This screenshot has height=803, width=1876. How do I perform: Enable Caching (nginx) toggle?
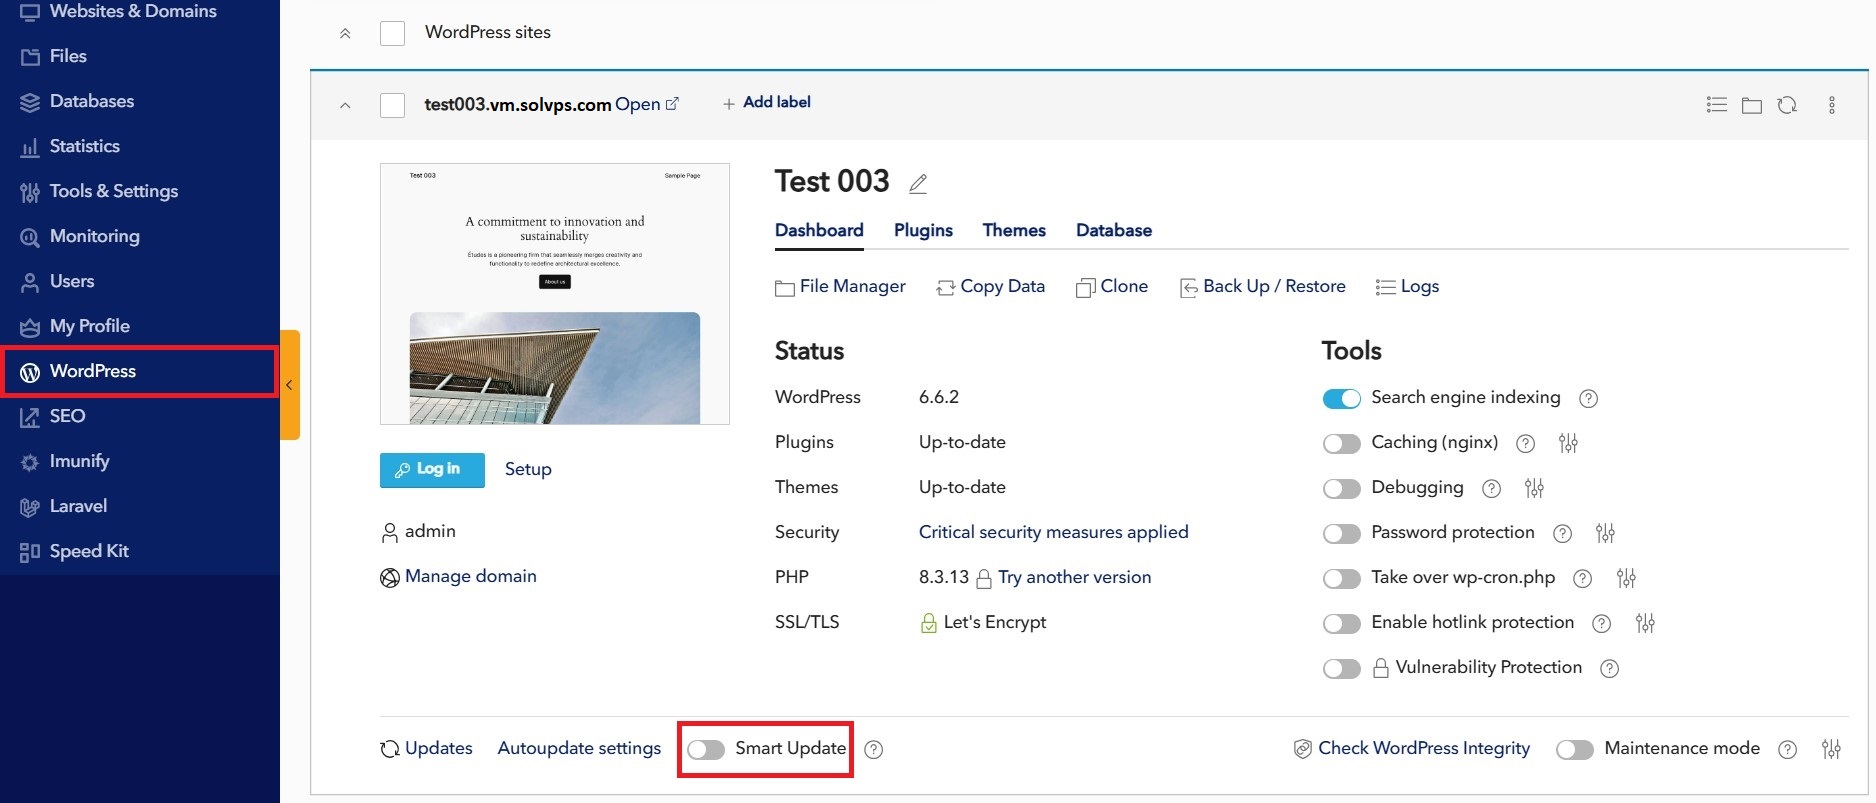click(1341, 444)
